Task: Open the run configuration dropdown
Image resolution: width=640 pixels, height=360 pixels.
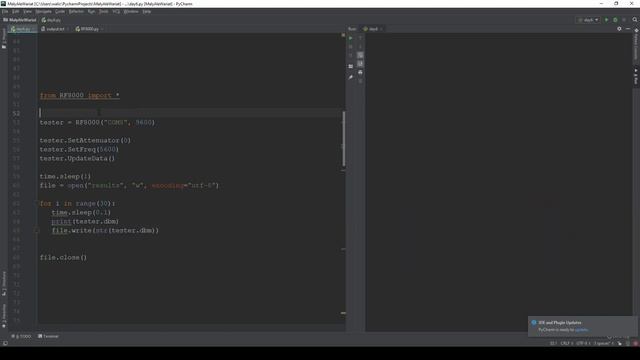Action: pyautogui.click(x=588, y=20)
